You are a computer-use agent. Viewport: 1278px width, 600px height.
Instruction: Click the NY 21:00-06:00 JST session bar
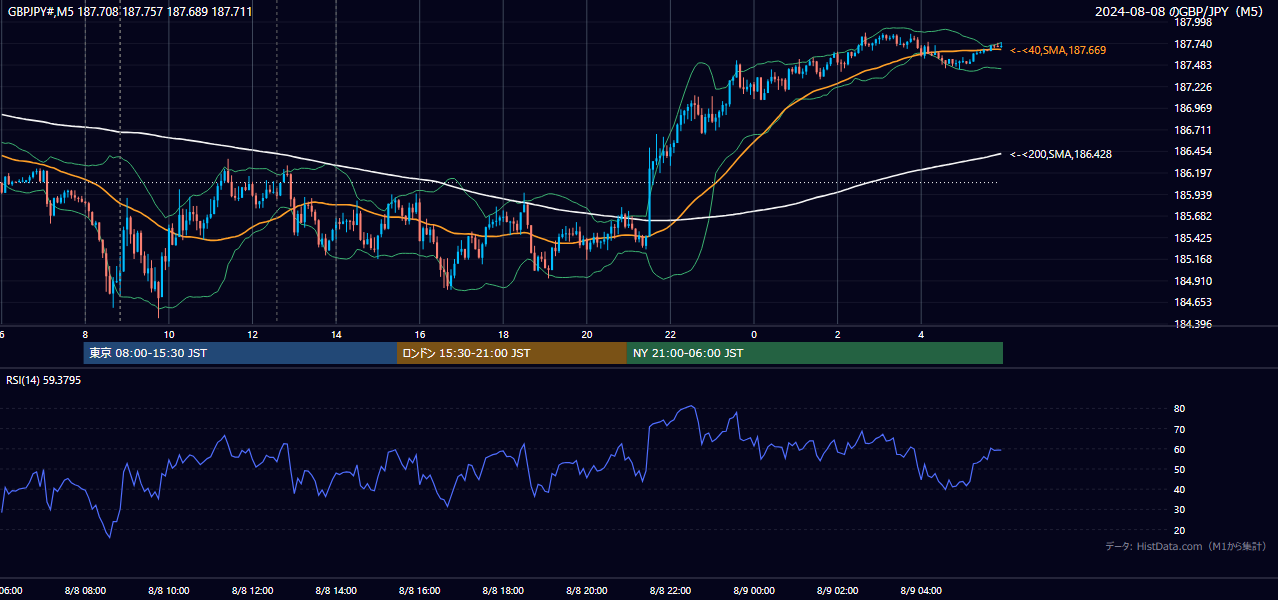coord(815,353)
